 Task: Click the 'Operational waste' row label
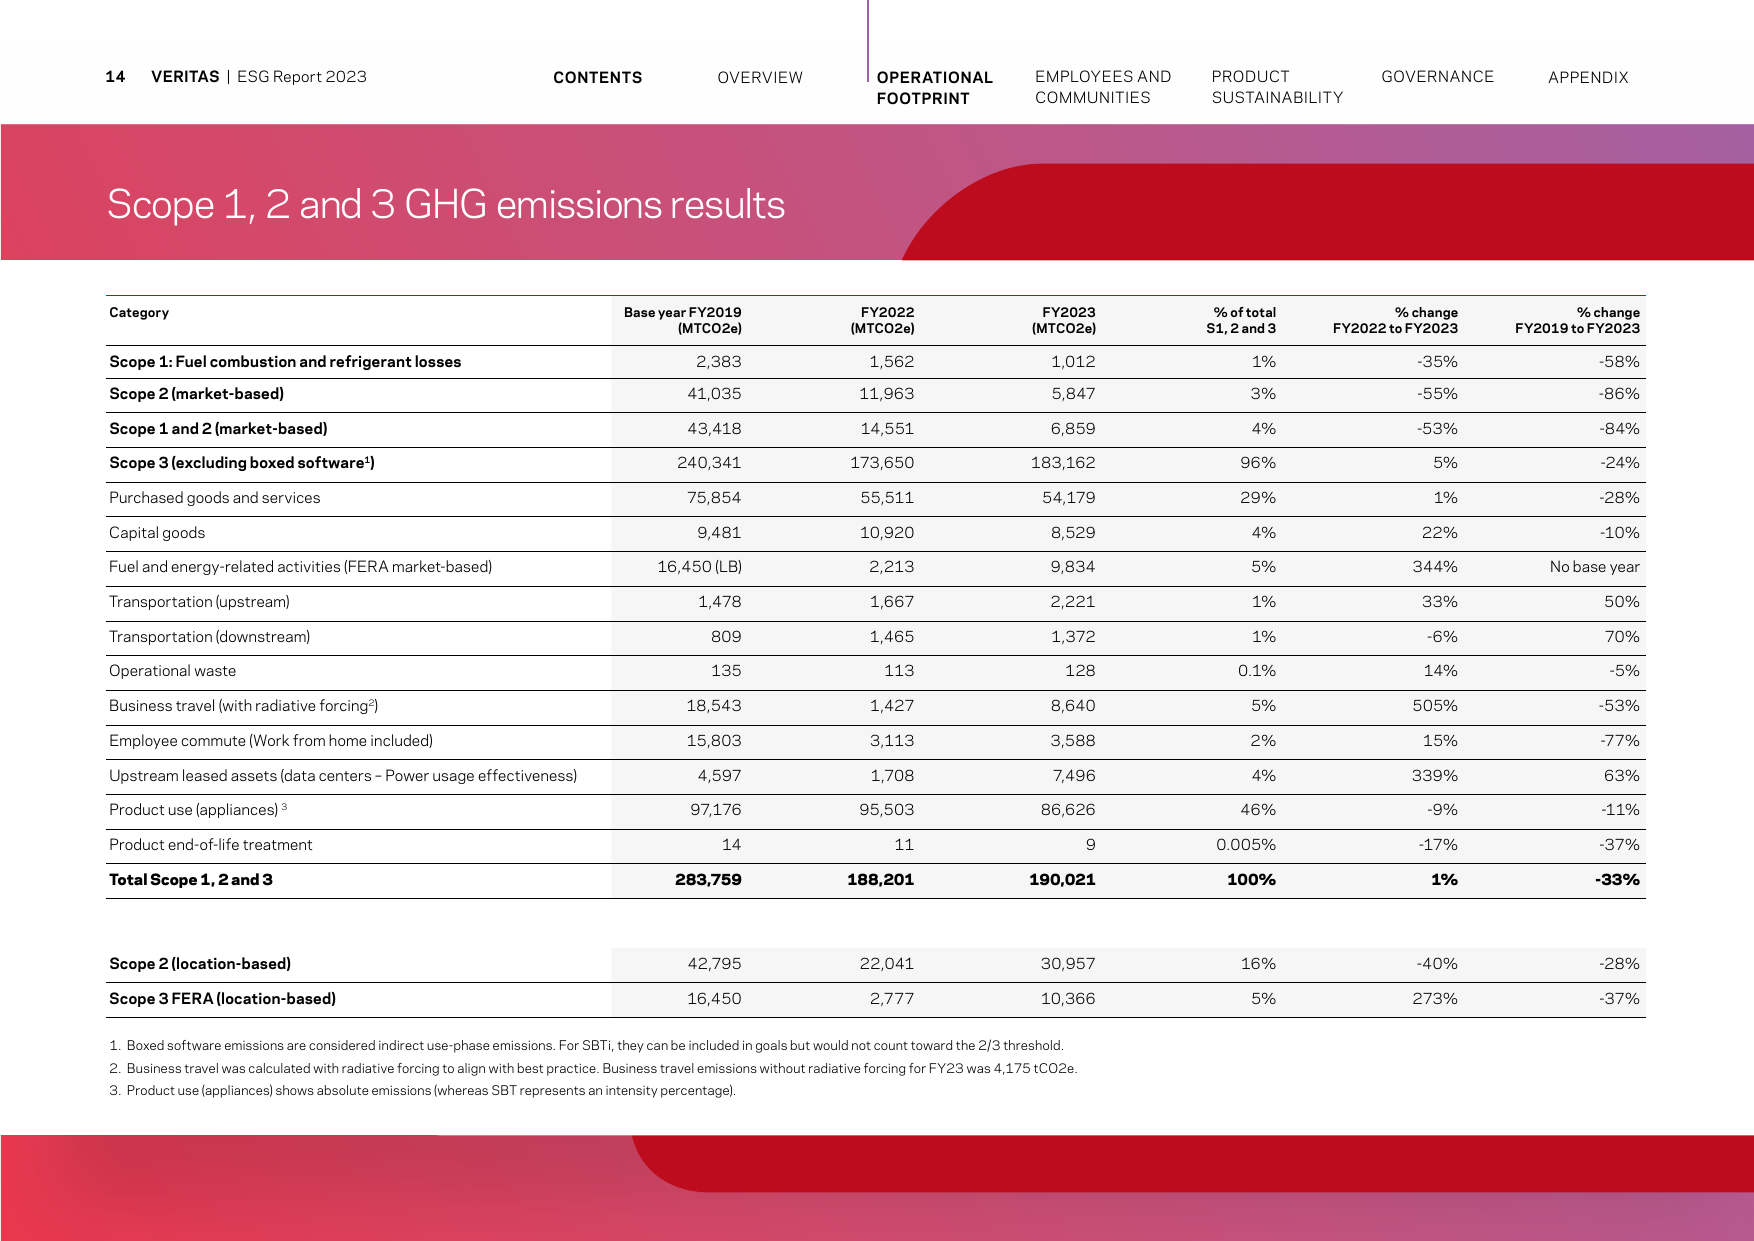[x=173, y=671]
